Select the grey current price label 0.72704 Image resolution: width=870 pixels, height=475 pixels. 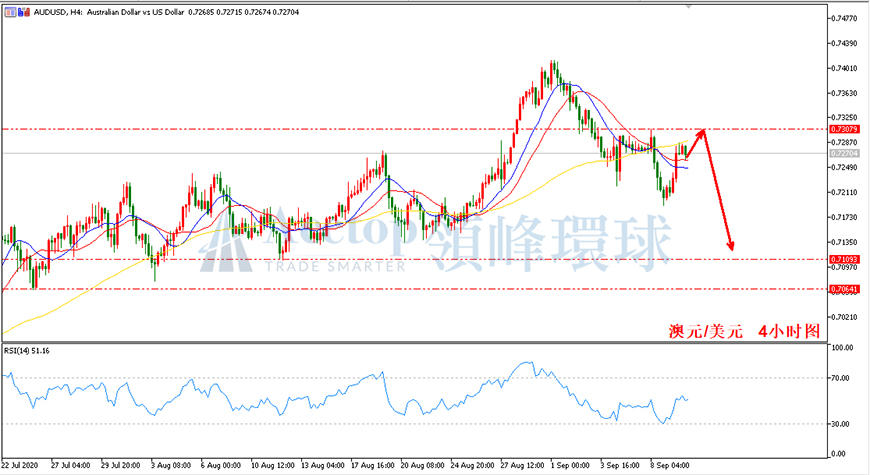844,153
